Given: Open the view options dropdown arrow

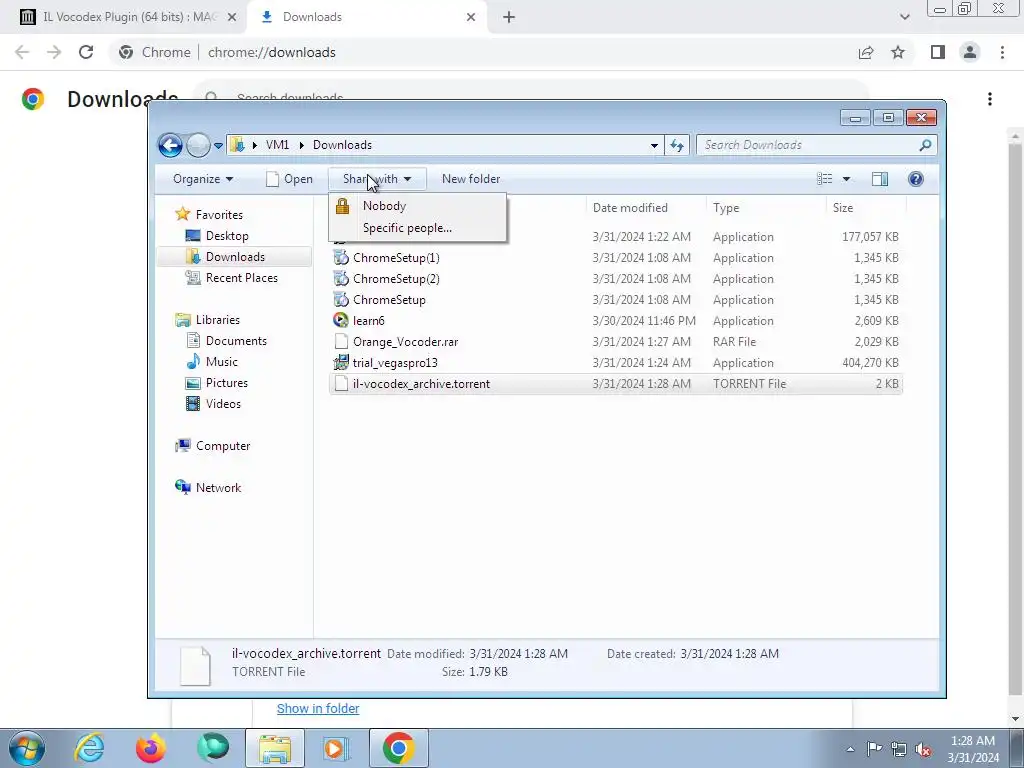Looking at the screenshot, I should (846, 179).
